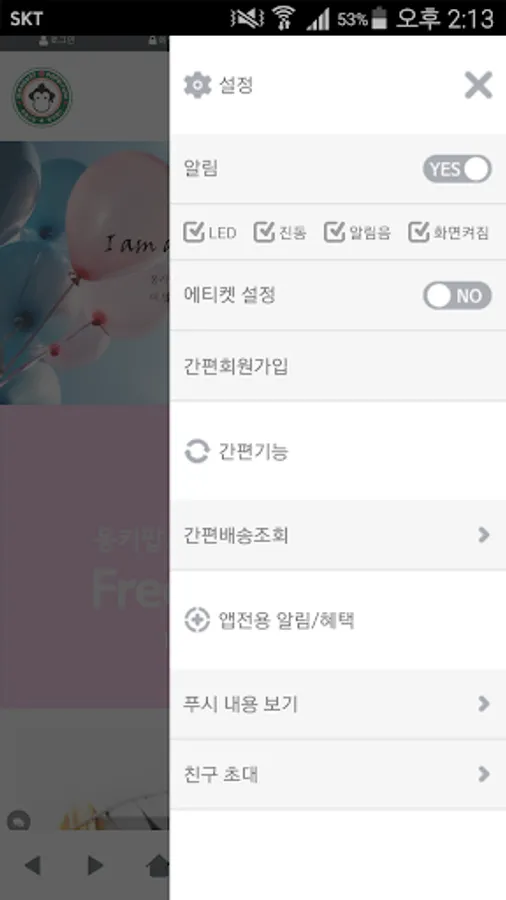Go back with left arrow icon
Screen dimensions: 506x900
tap(32, 864)
